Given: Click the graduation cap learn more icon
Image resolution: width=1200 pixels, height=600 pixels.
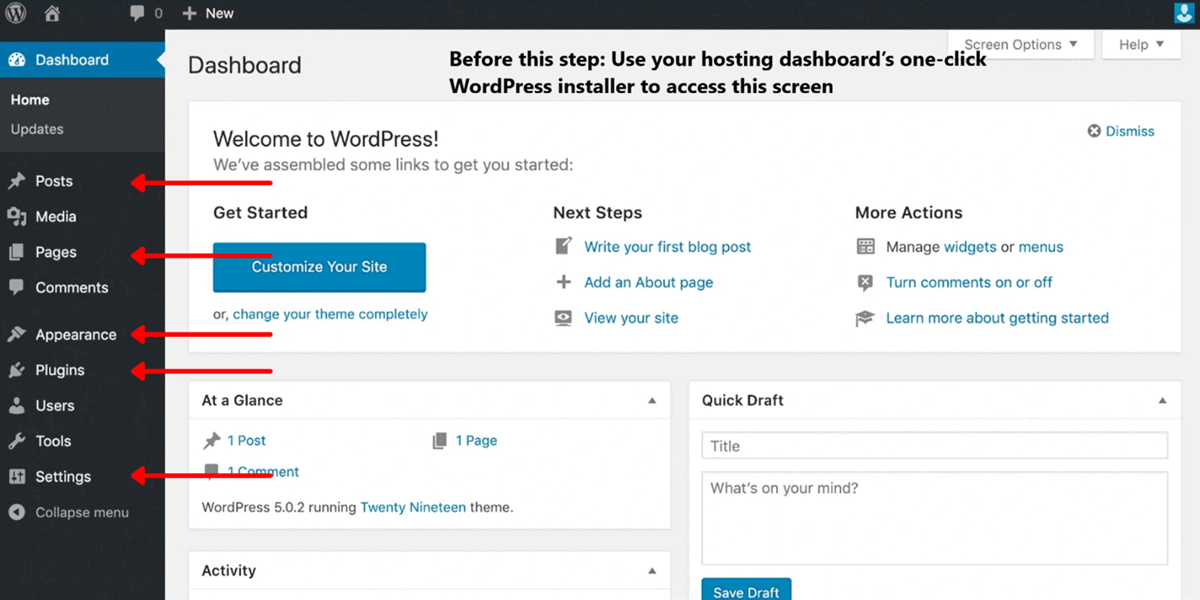Looking at the screenshot, I should click(x=866, y=318).
